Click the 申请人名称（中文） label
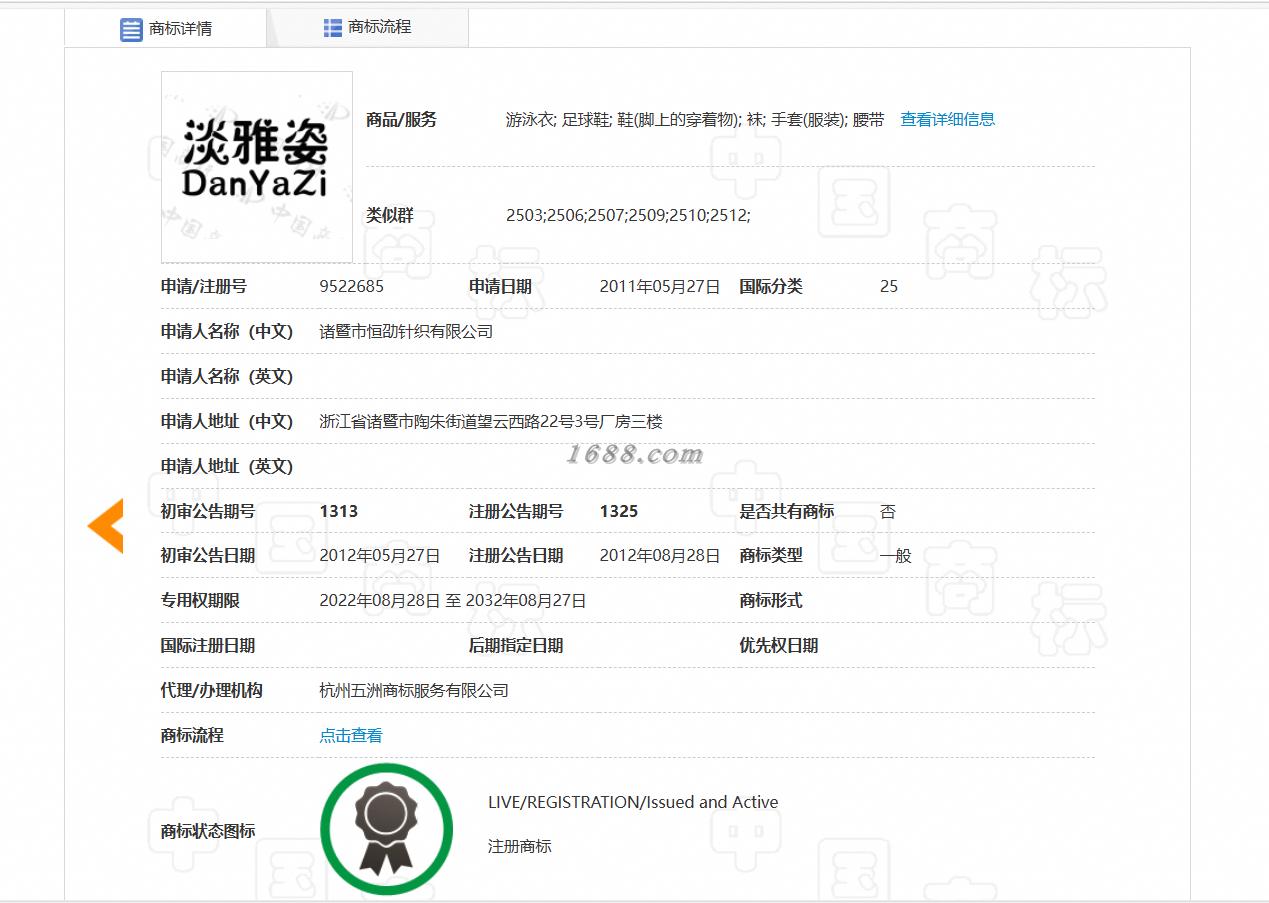This screenshot has width=1269, height=903. click(227, 331)
